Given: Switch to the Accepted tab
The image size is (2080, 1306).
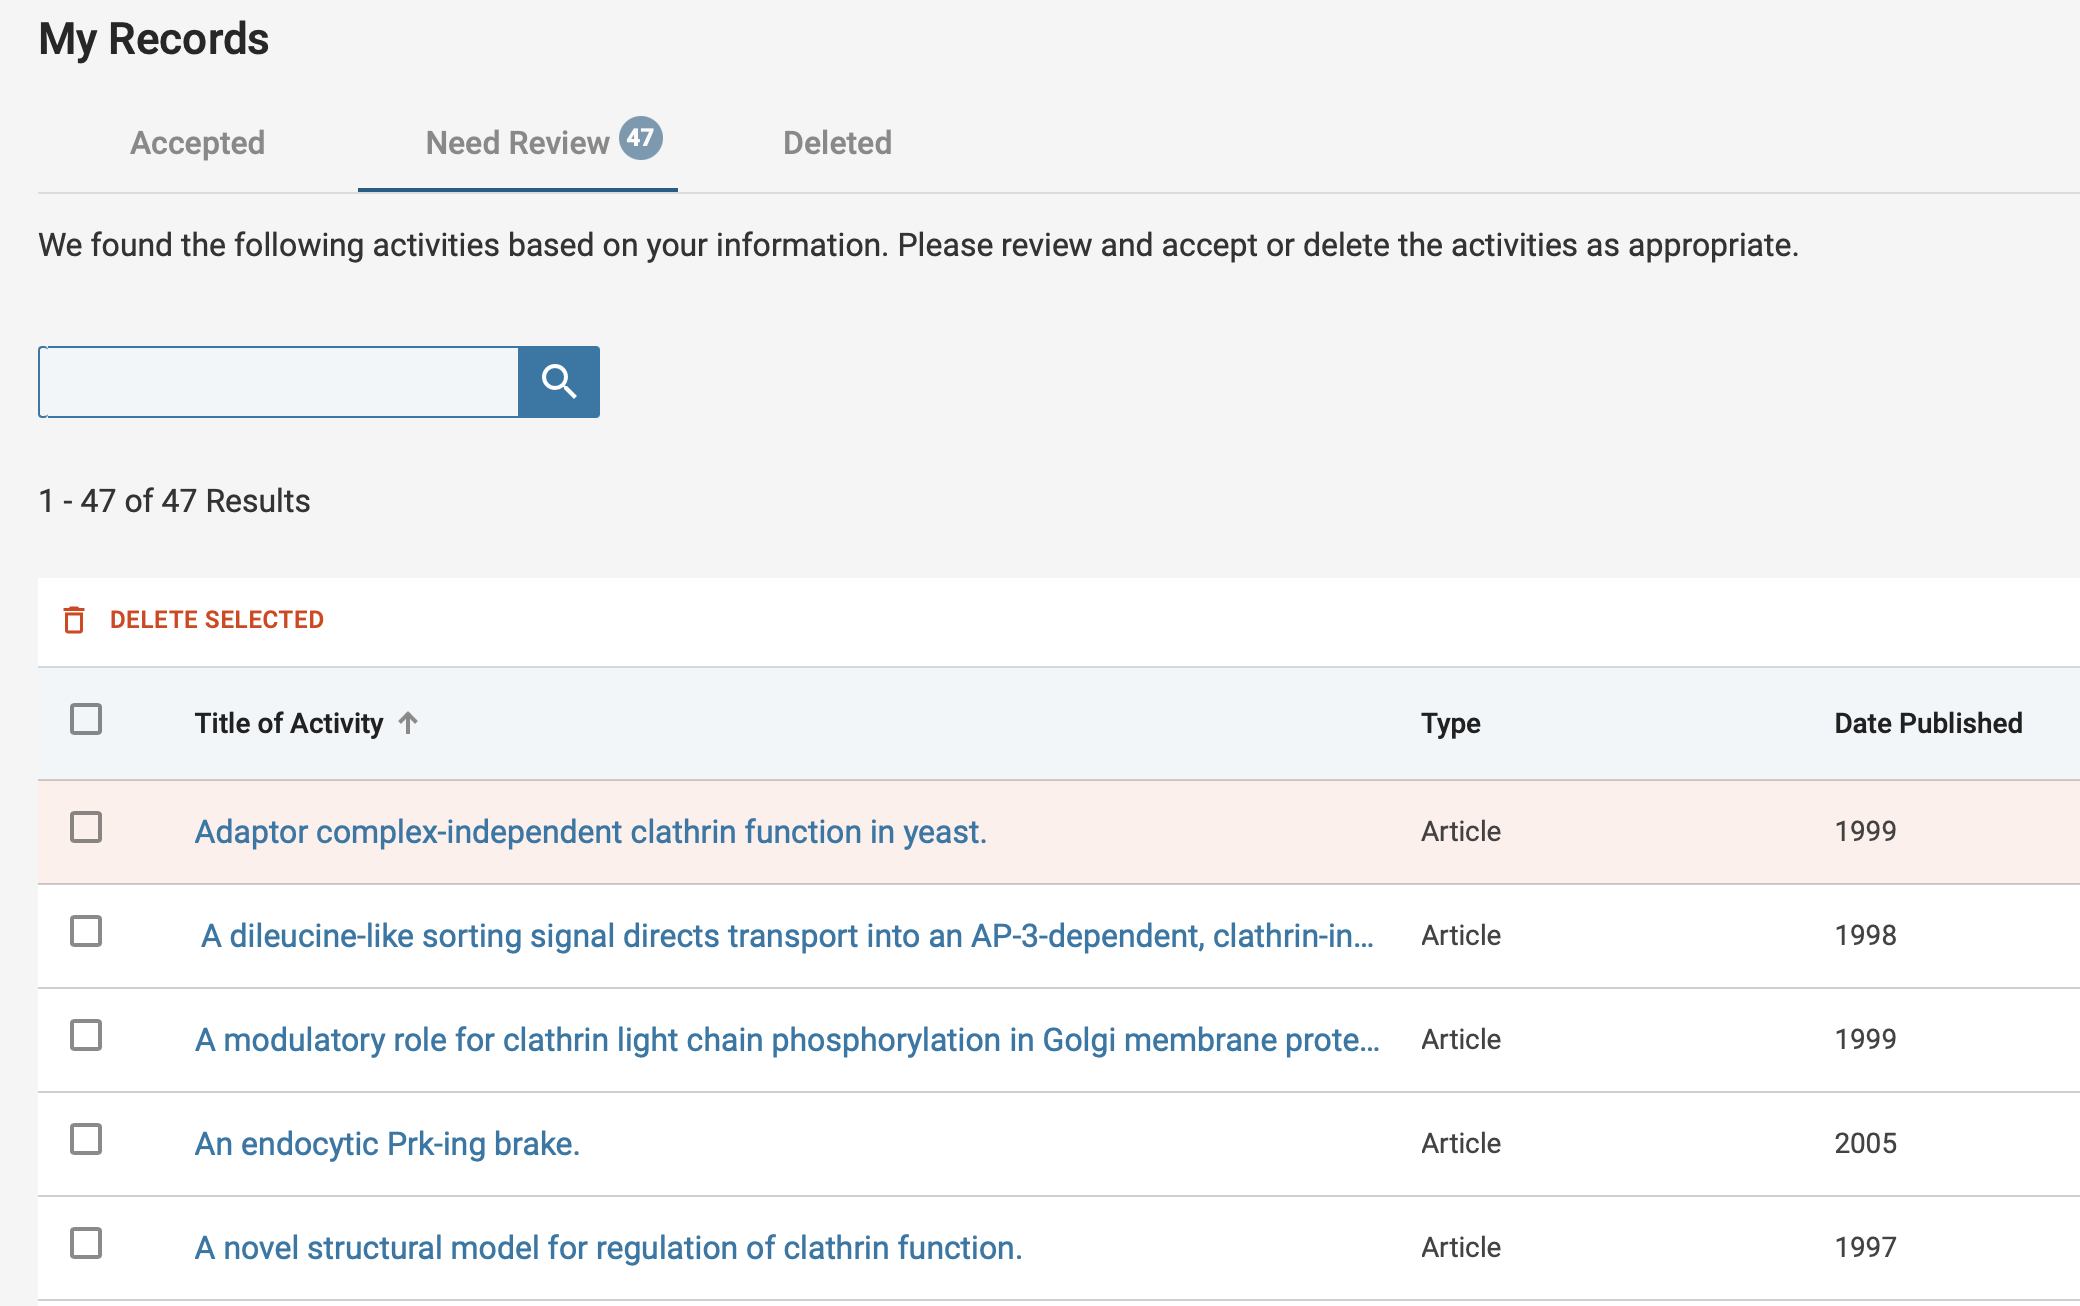Looking at the screenshot, I should point(197,143).
